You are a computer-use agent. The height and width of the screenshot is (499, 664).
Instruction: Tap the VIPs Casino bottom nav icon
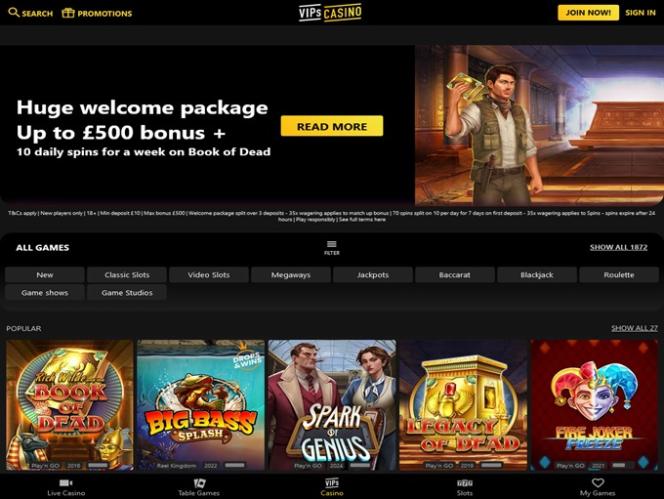tap(332, 482)
